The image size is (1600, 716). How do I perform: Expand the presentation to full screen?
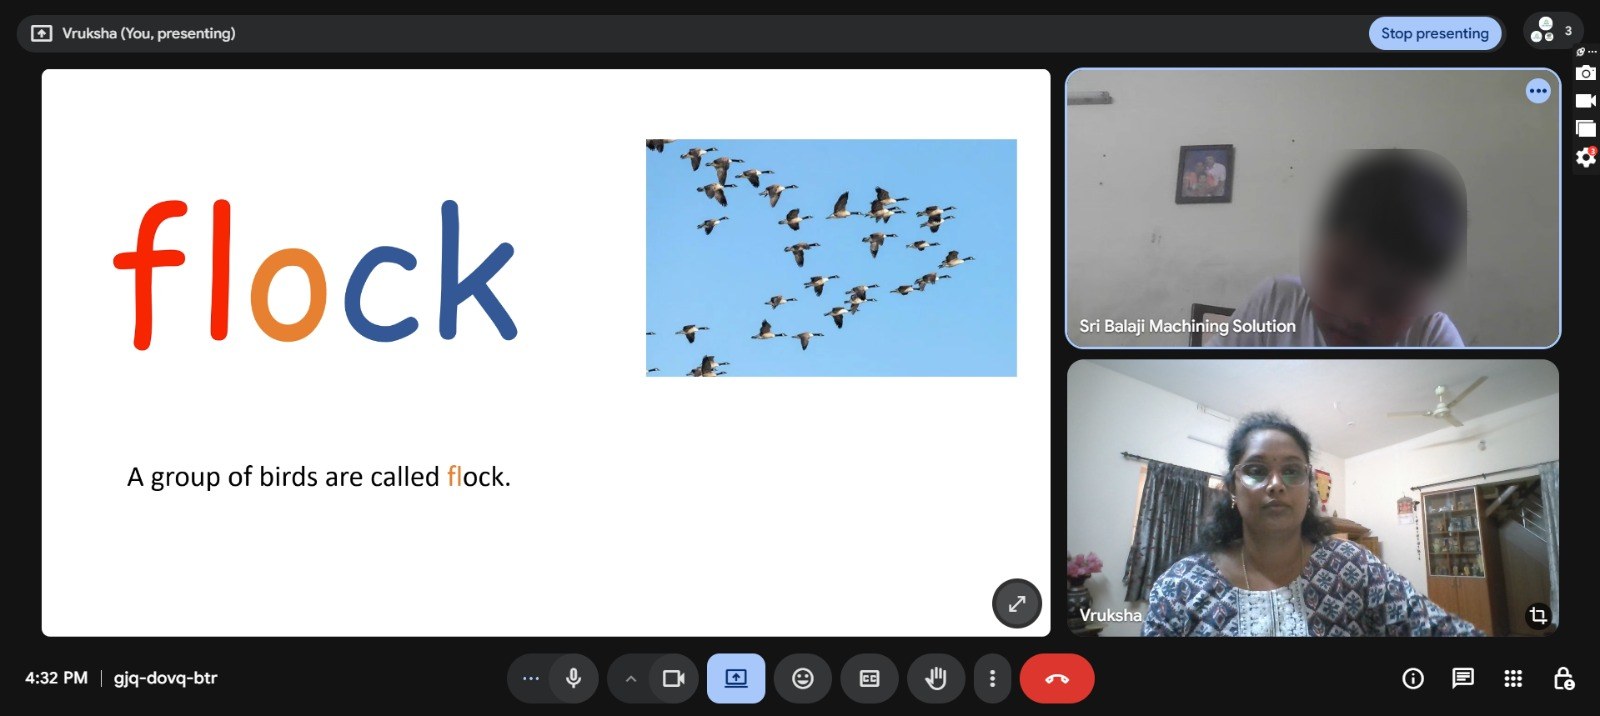pos(1016,603)
